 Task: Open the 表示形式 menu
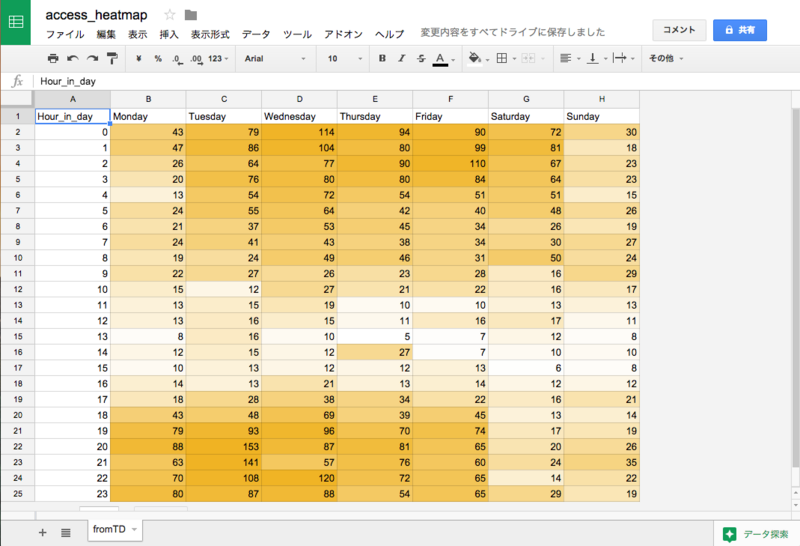pos(210,34)
